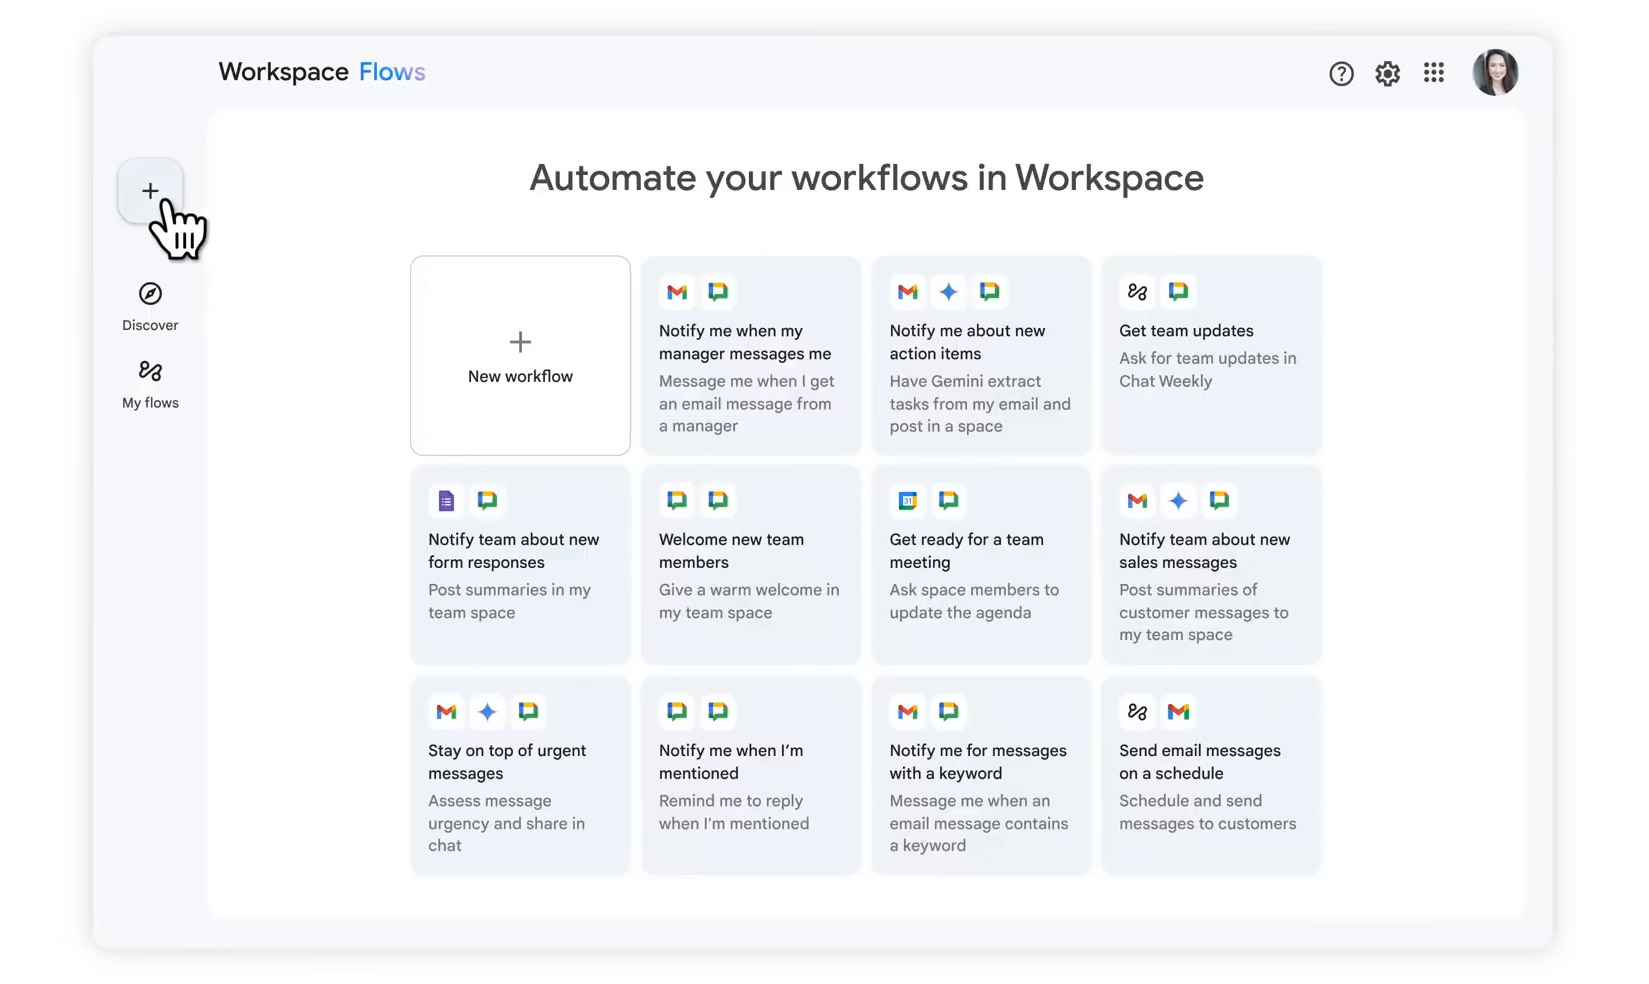Open the Settings gear icon

click(1387, 73)
